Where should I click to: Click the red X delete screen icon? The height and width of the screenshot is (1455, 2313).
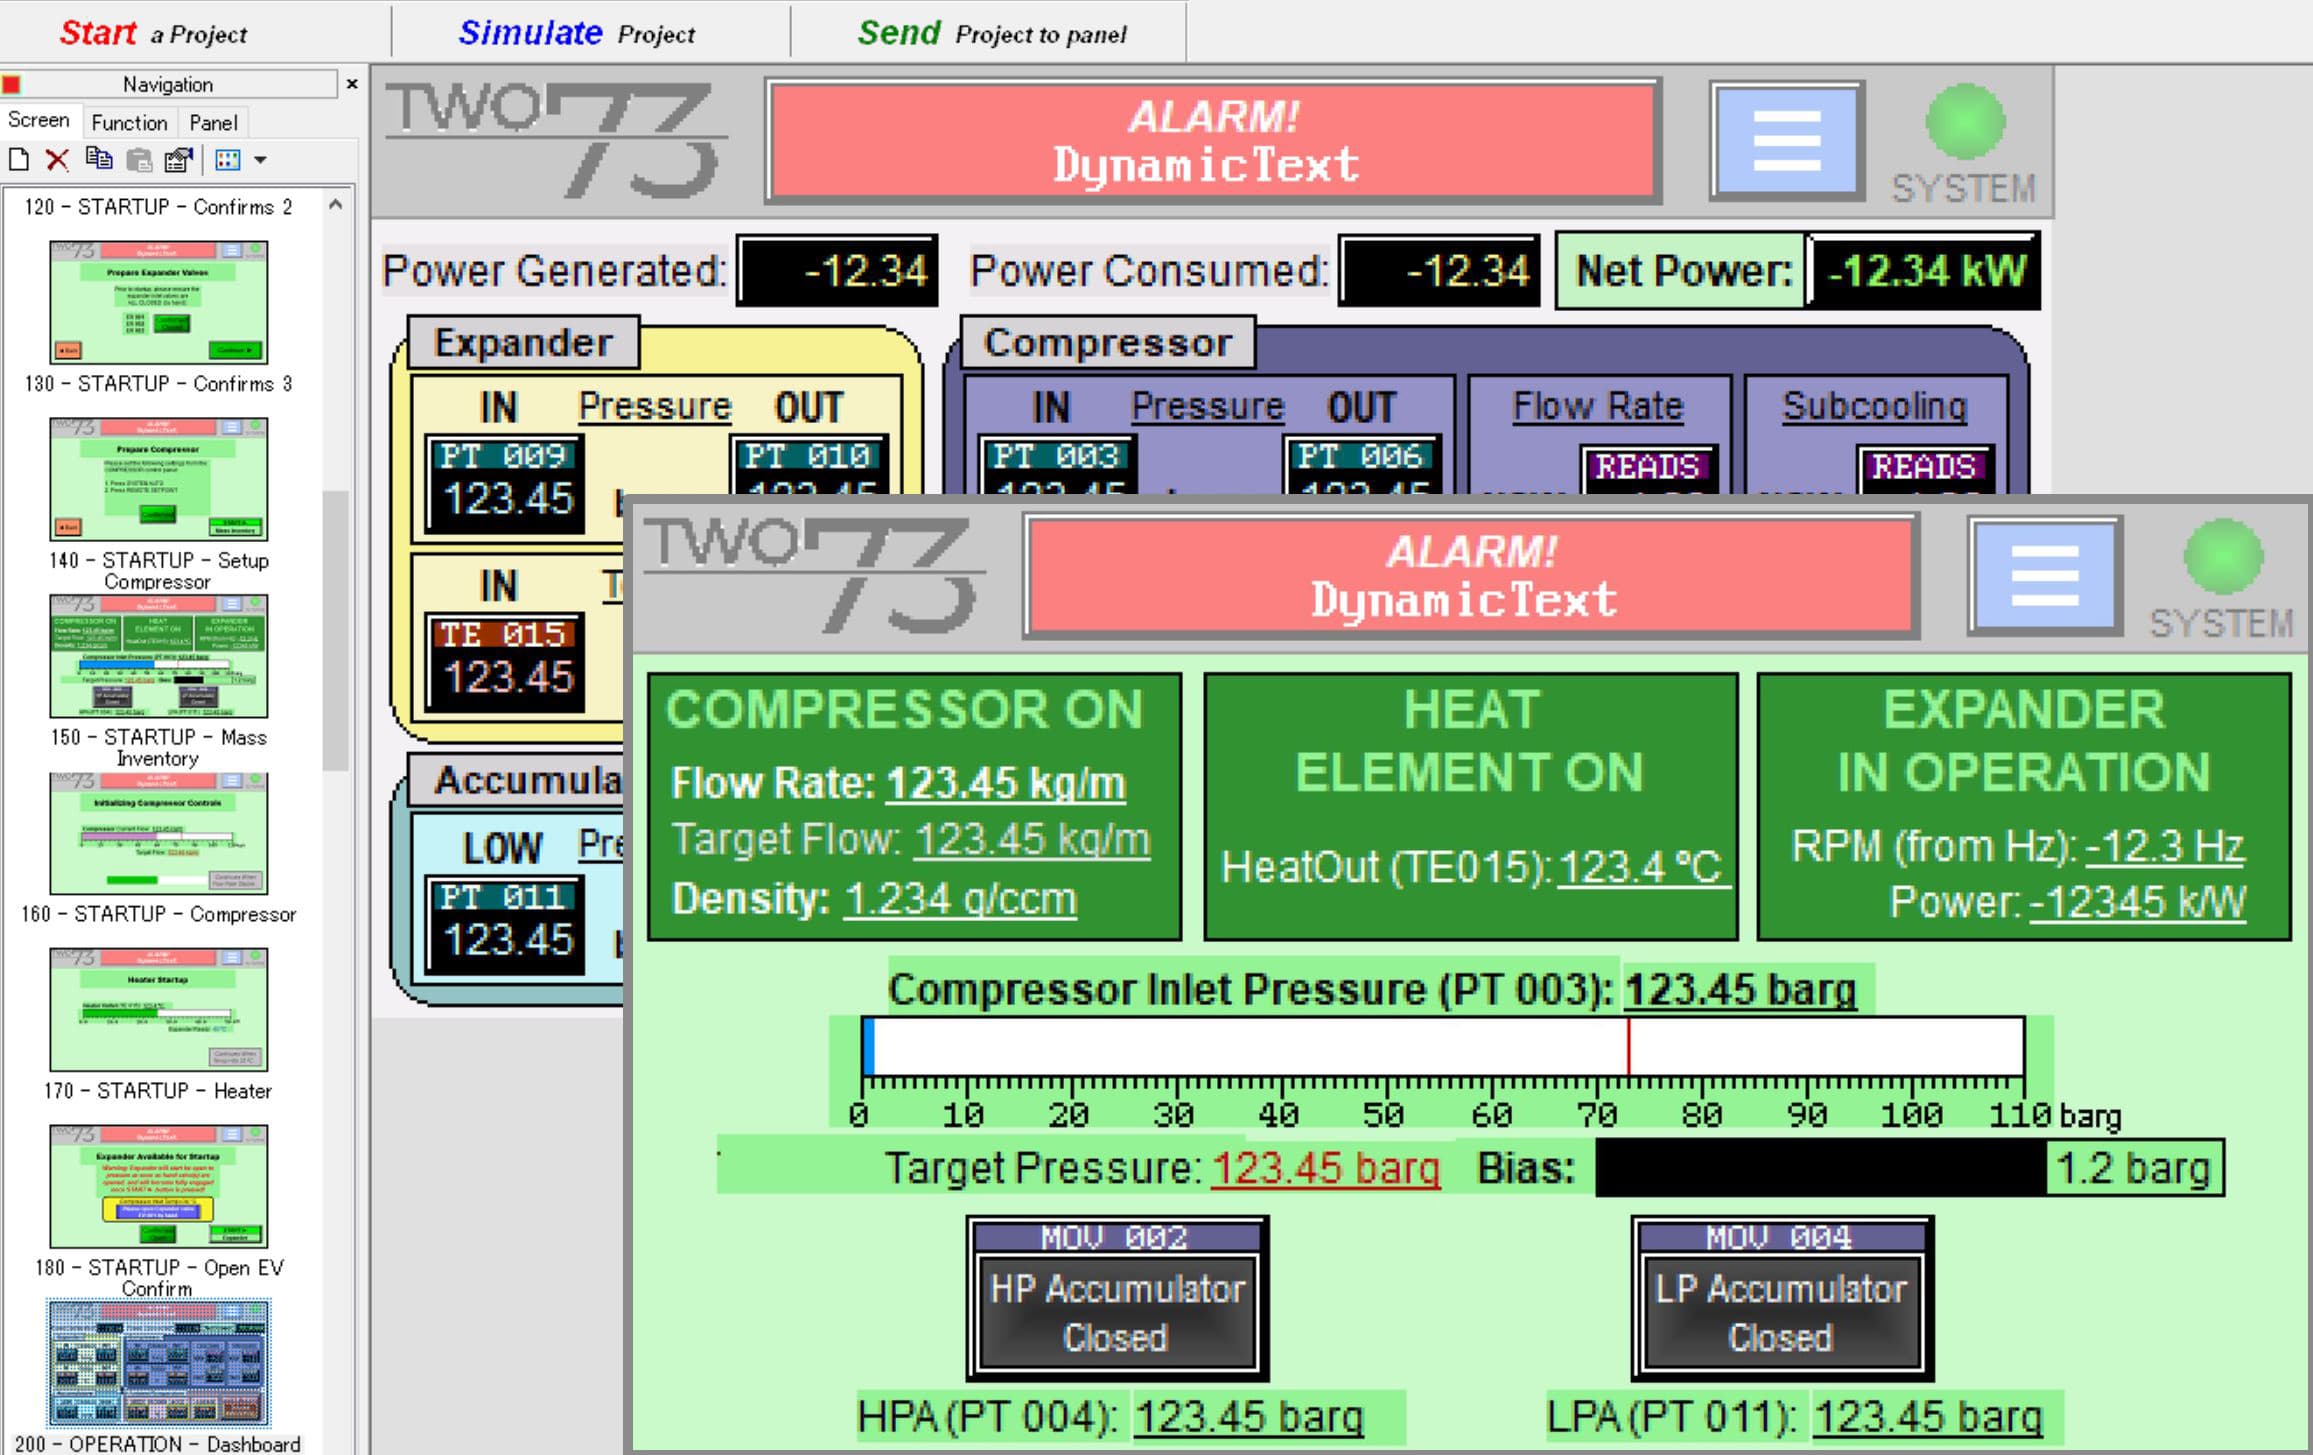pyautogui.click(x=57, y=160)
